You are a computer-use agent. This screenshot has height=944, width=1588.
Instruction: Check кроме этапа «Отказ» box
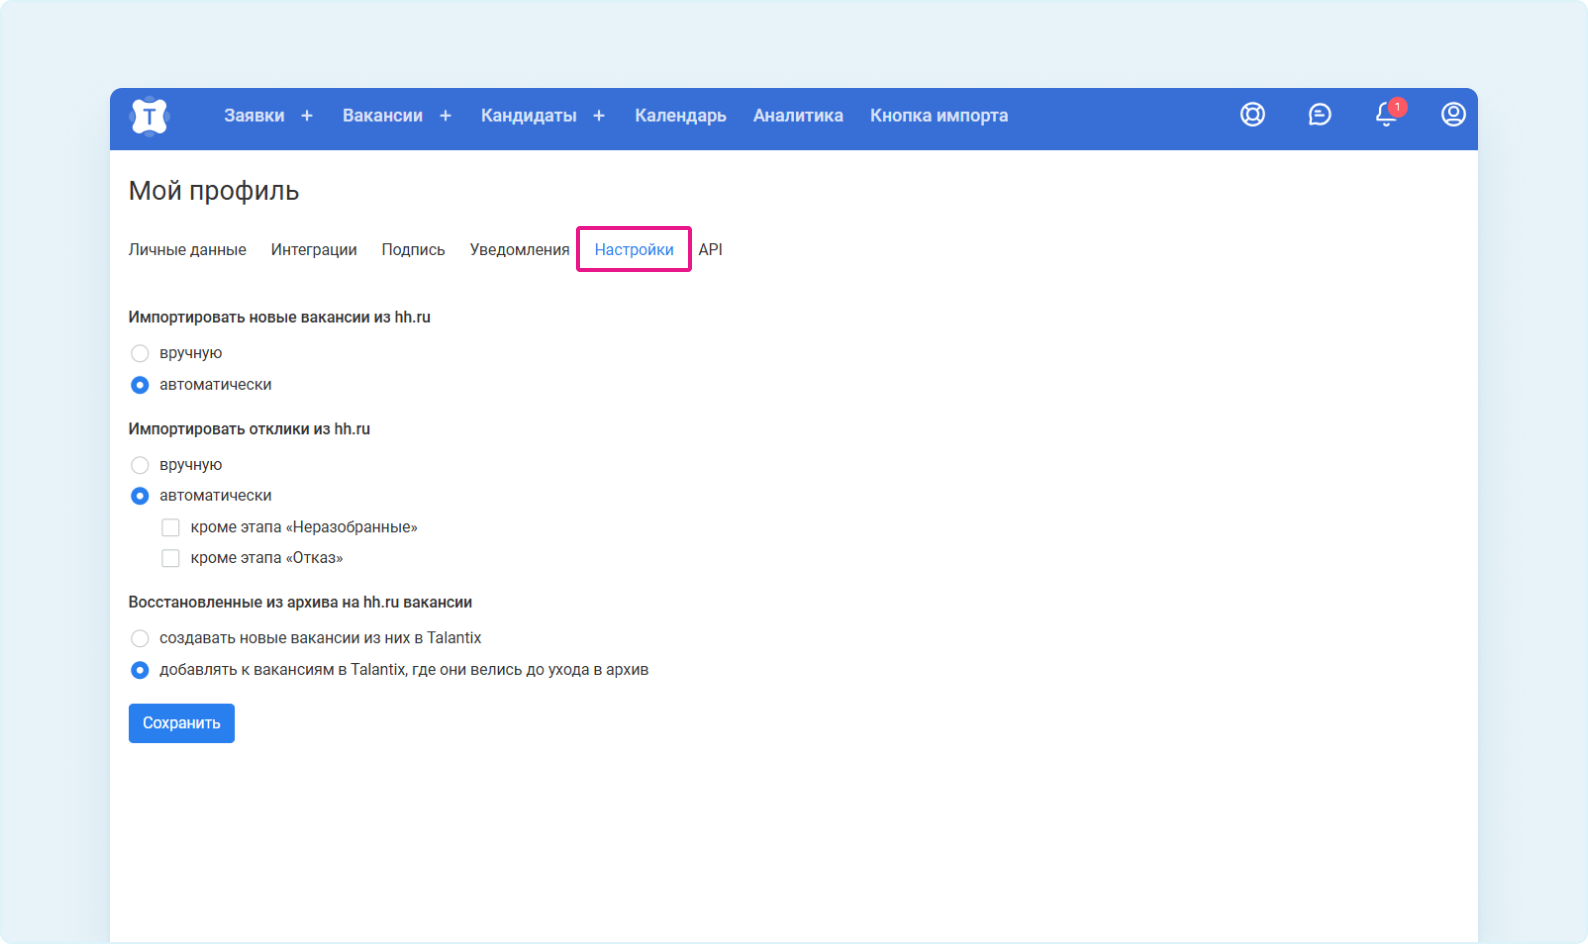tap(171, 558)
